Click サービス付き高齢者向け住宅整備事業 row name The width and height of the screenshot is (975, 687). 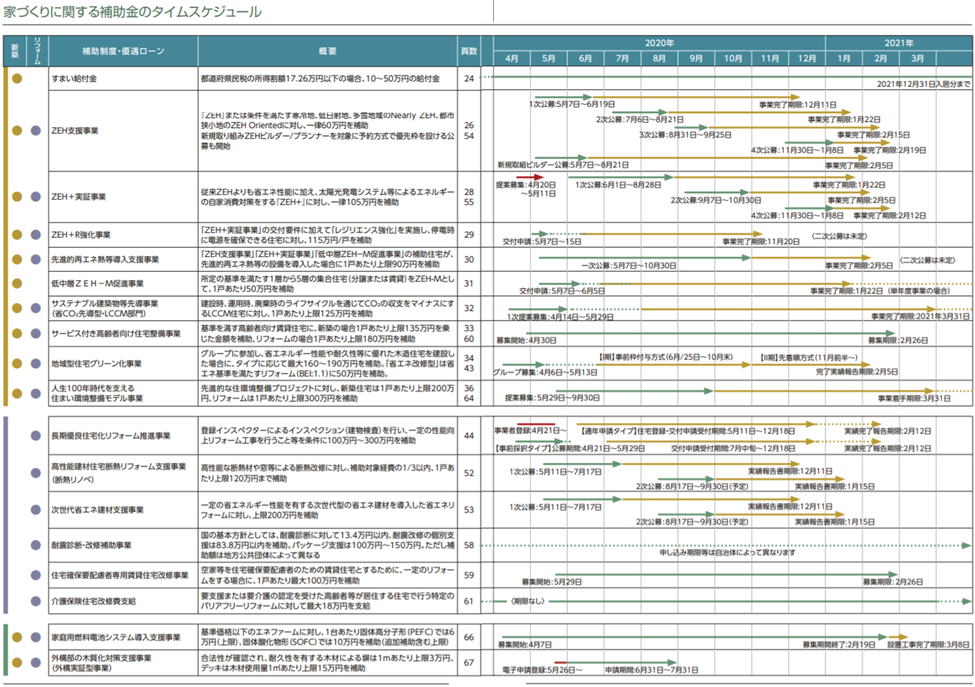(x=116, y=334)
